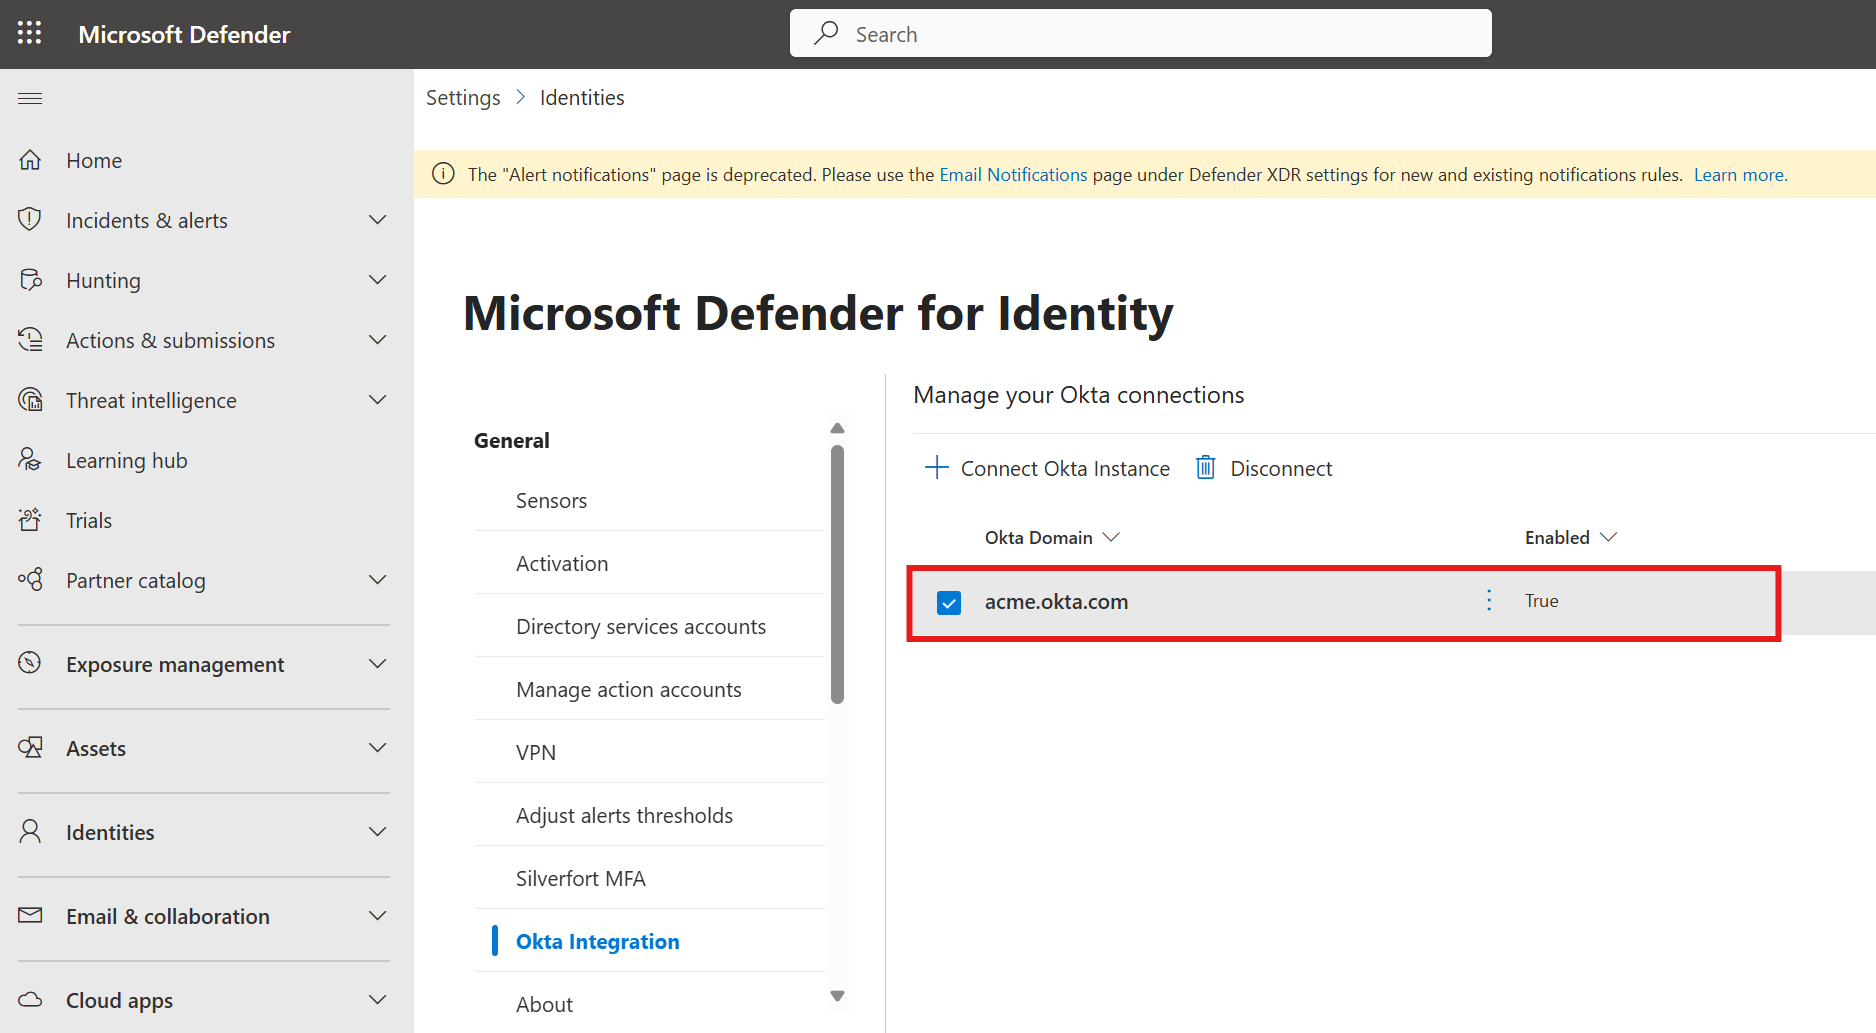The image size is (1876, 1033).
Task: Sort by the Okta Domain column header
Action: click(x=1052, y=537)
